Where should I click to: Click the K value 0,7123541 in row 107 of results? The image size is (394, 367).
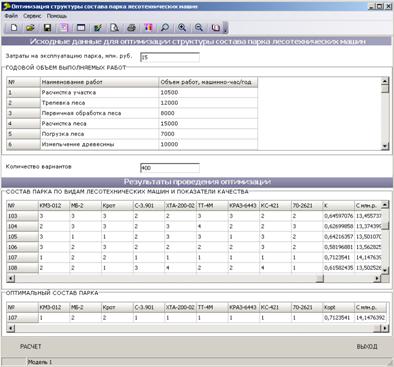338,257
